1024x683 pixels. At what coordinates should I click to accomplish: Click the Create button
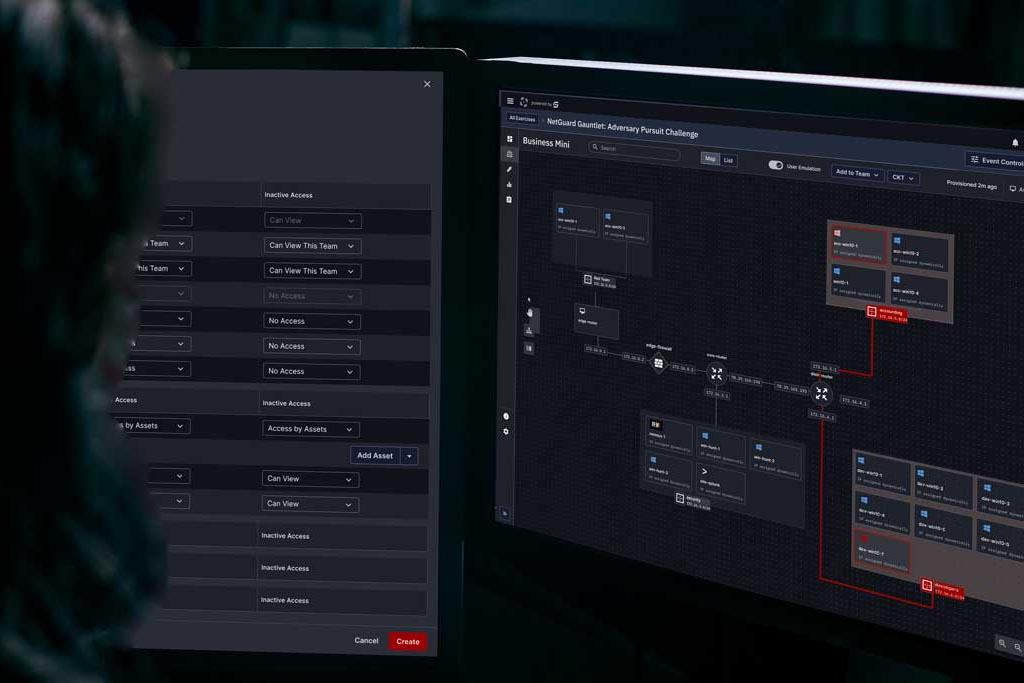coord(407,642)
